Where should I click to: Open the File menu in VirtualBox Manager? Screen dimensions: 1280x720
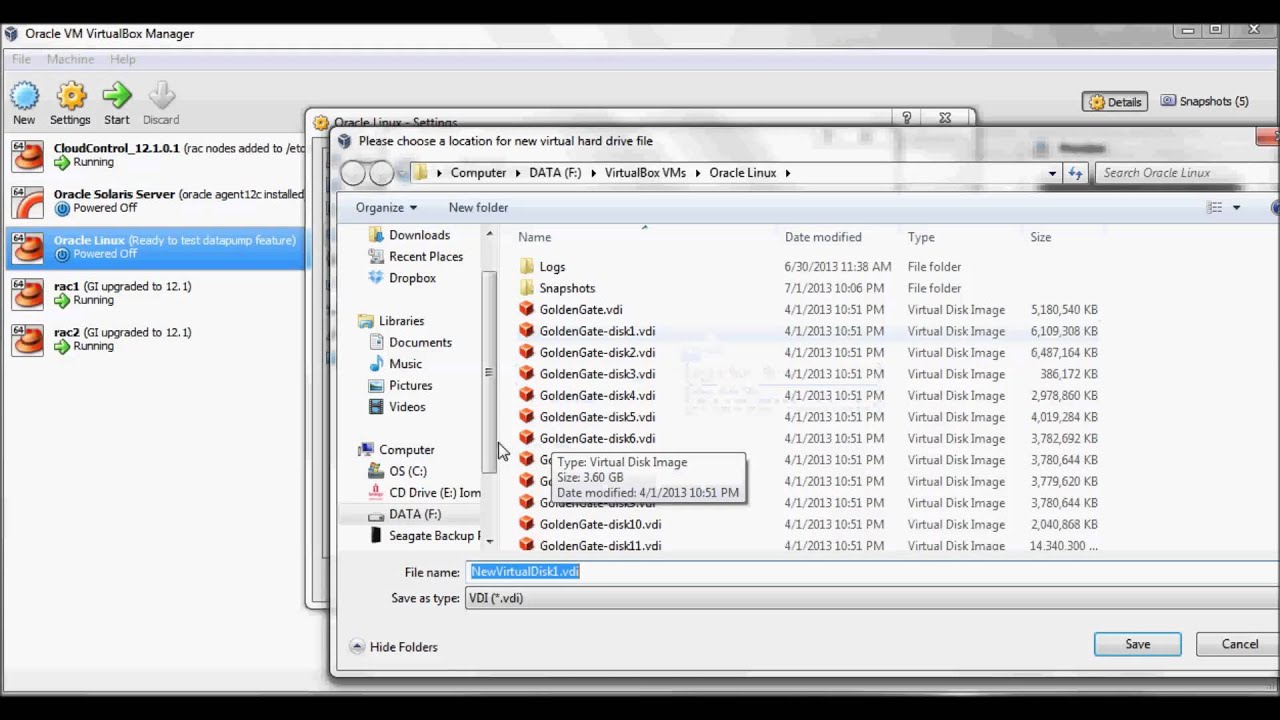coord(21,59)
